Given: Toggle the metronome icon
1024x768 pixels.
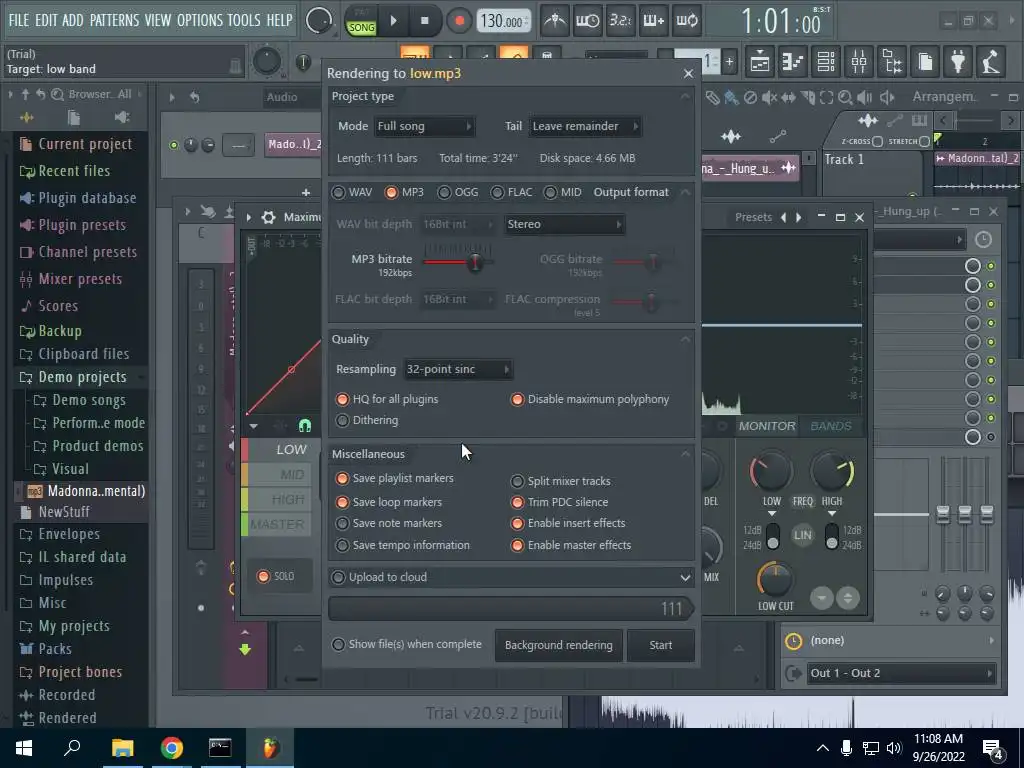Looking at the screenshot, I should tap(555, 21).
